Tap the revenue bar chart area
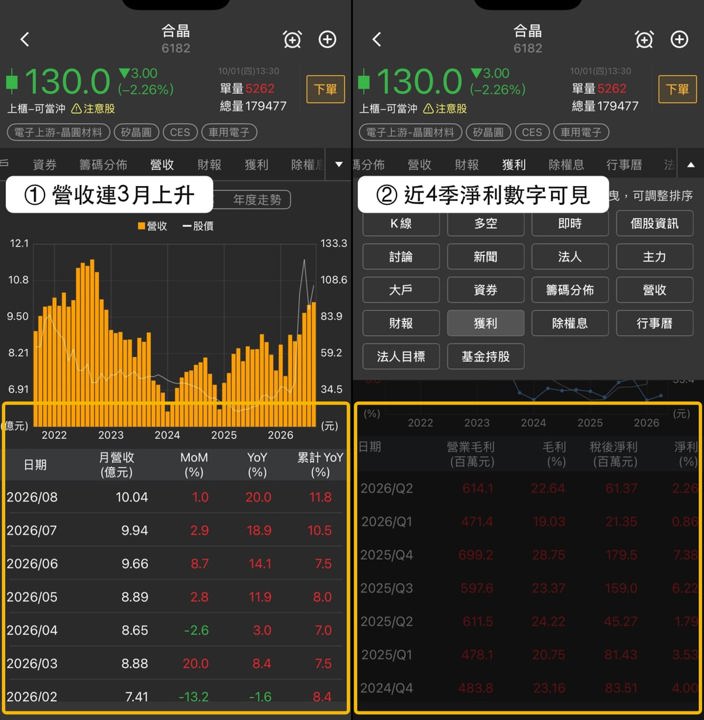 pyautogui.click(x=175, y=335)
